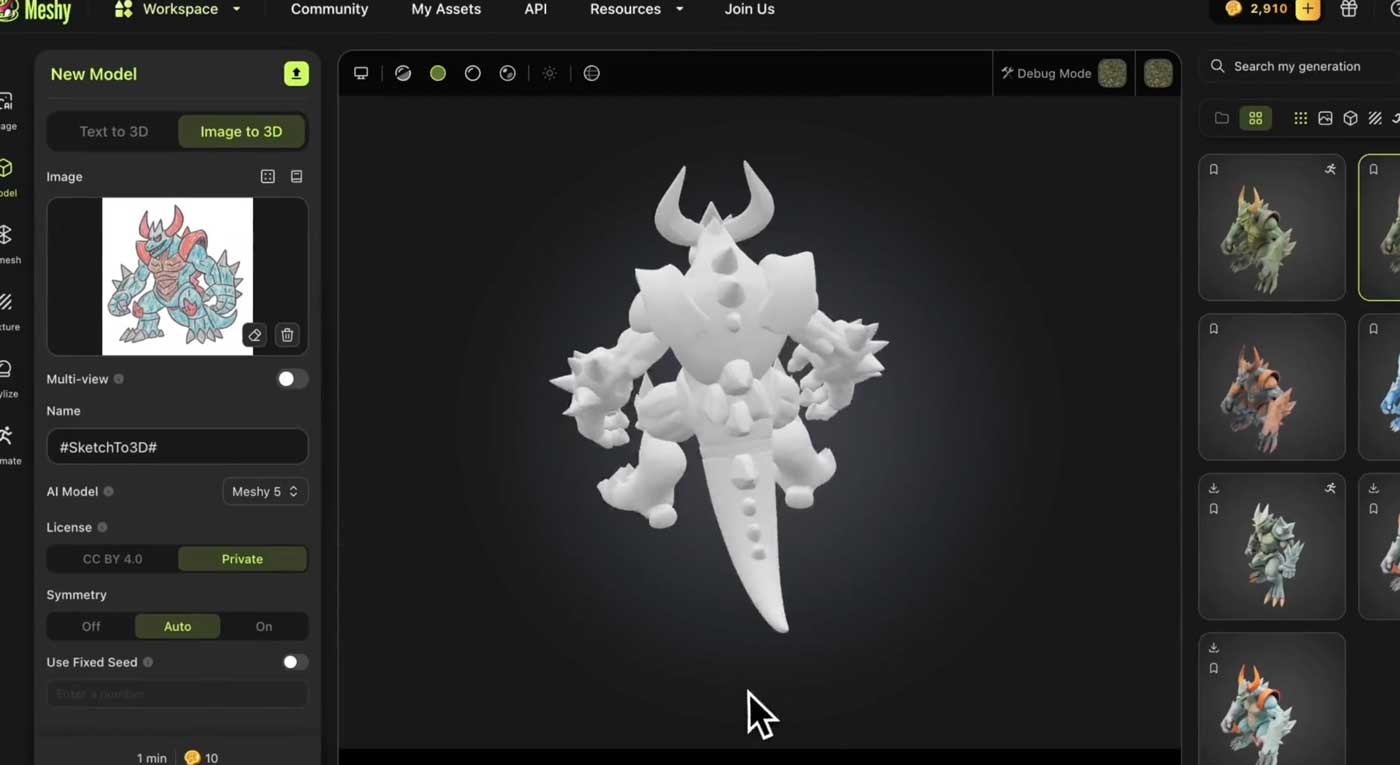Set Symmetry to Off
Viewport: 1400px width, 765px height.
click(90, 626)
